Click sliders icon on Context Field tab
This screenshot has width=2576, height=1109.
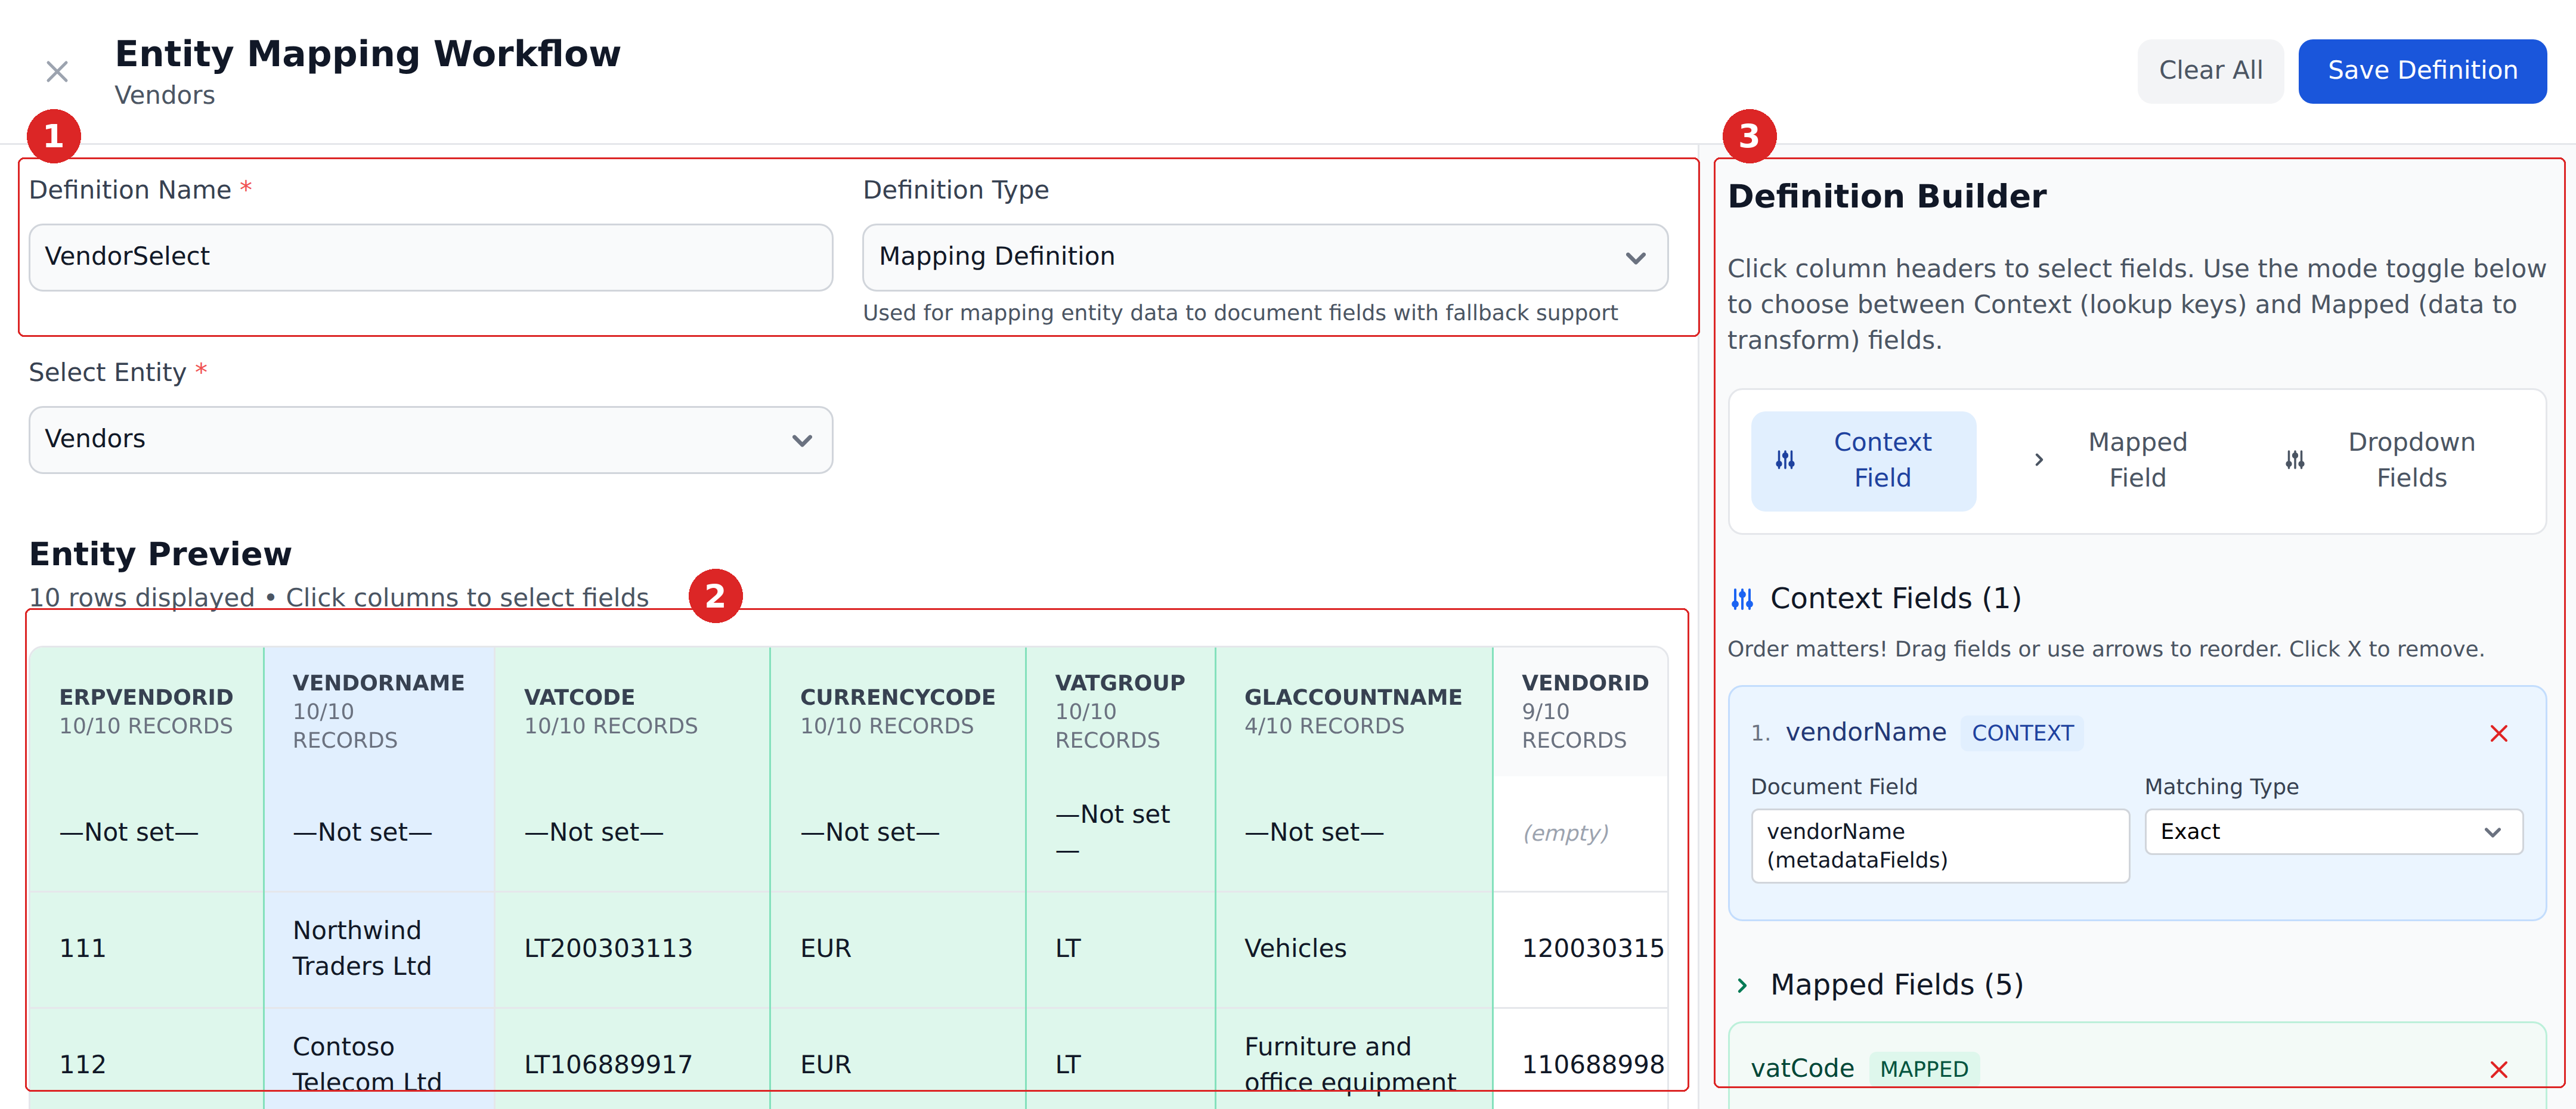pyautogui.click(x=1785, y=460)
